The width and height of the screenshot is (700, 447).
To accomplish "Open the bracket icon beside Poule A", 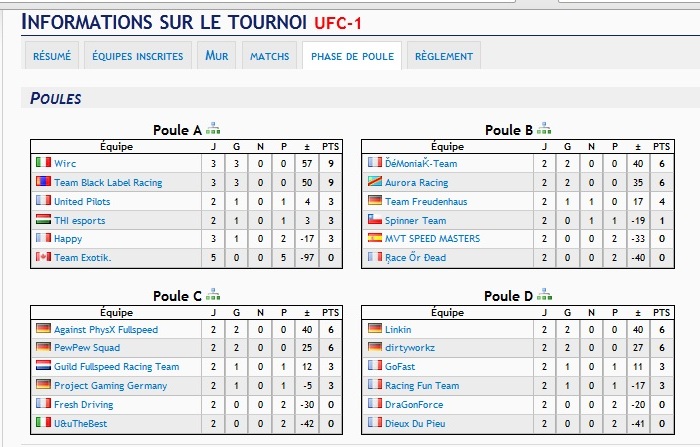I will [213, 129].
